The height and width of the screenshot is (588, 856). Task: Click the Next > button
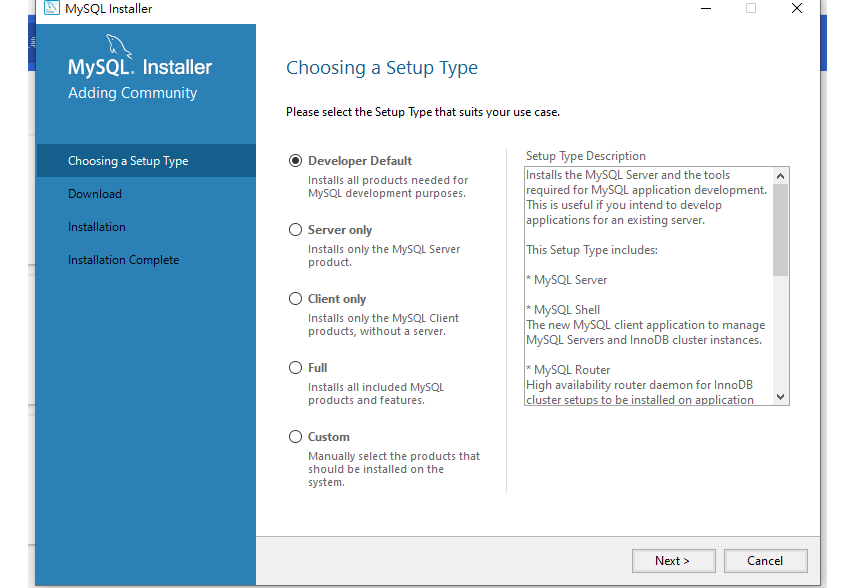coord(674,561)
